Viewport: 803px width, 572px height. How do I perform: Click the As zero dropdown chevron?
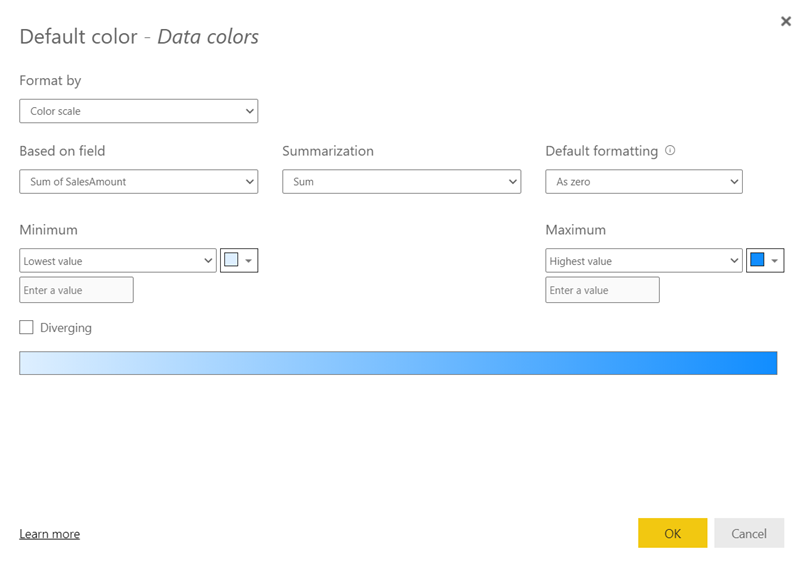[734, 182]
